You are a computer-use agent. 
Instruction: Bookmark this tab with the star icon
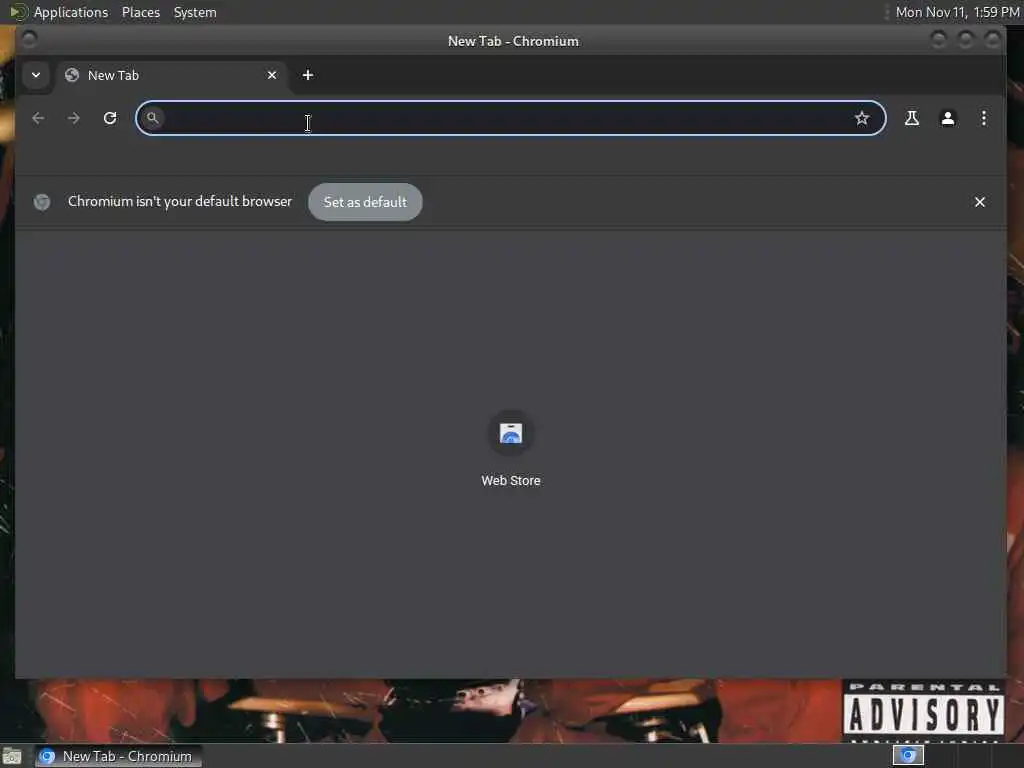(x=862, y=118)
